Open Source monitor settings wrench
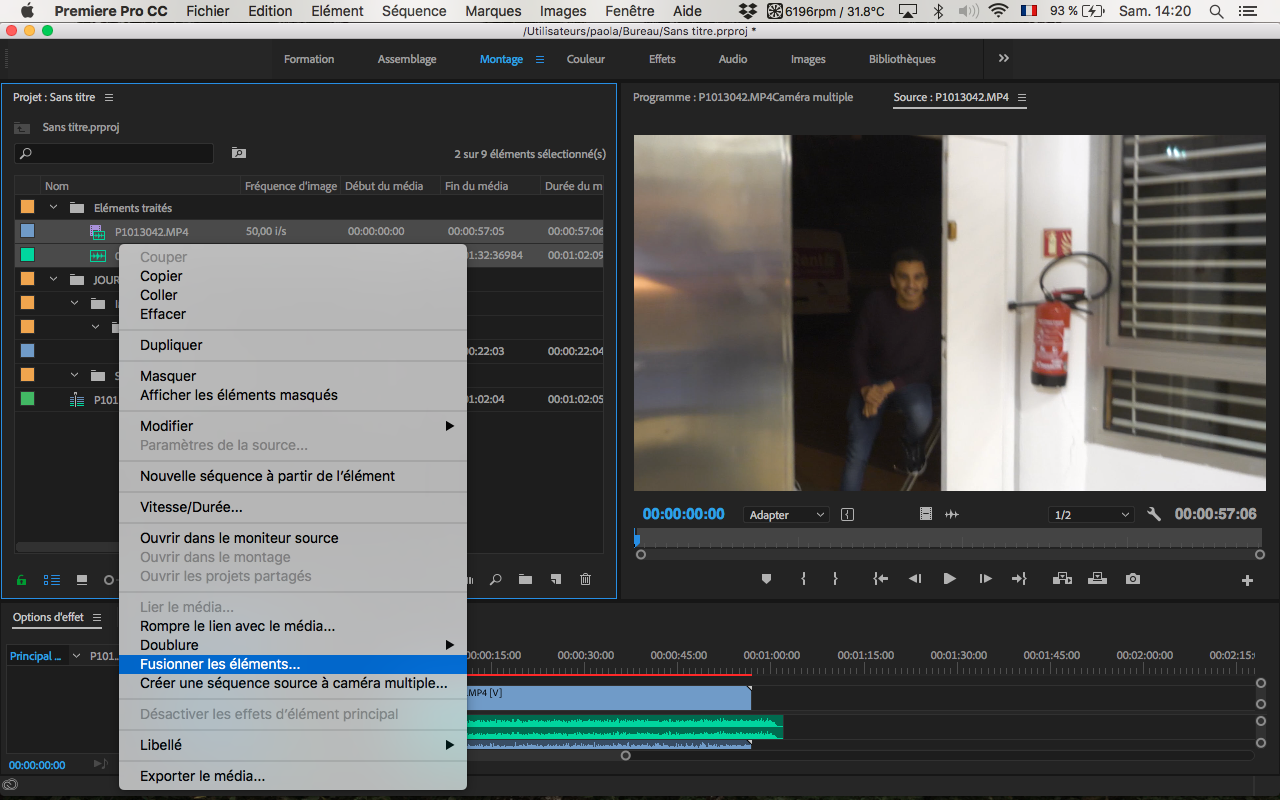Viewport: 1280px width, 800px height. pyautogui.click(x=1154, y=514)
